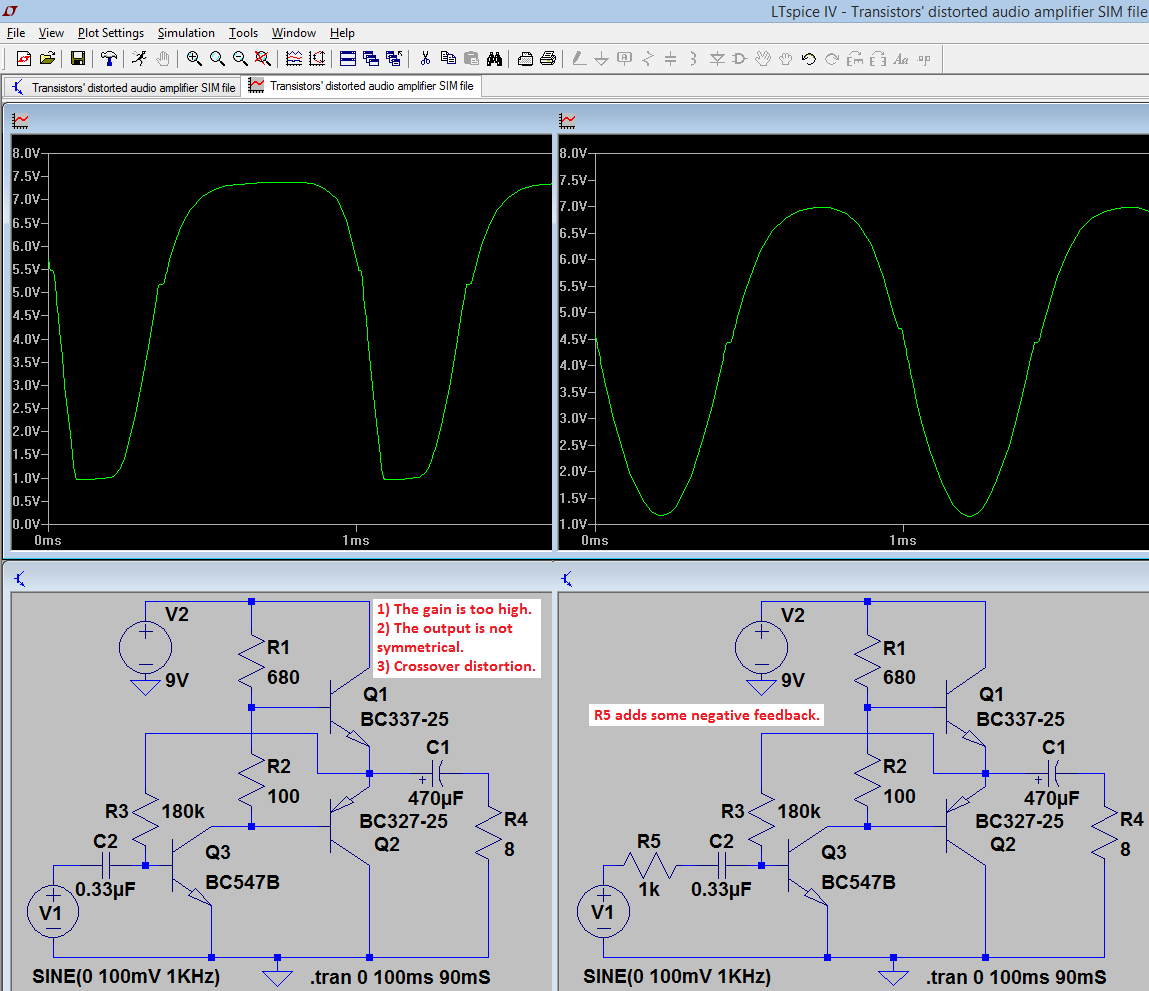
Task: Click the Halt simulation hand icon
Action: [x=163, y=59]
